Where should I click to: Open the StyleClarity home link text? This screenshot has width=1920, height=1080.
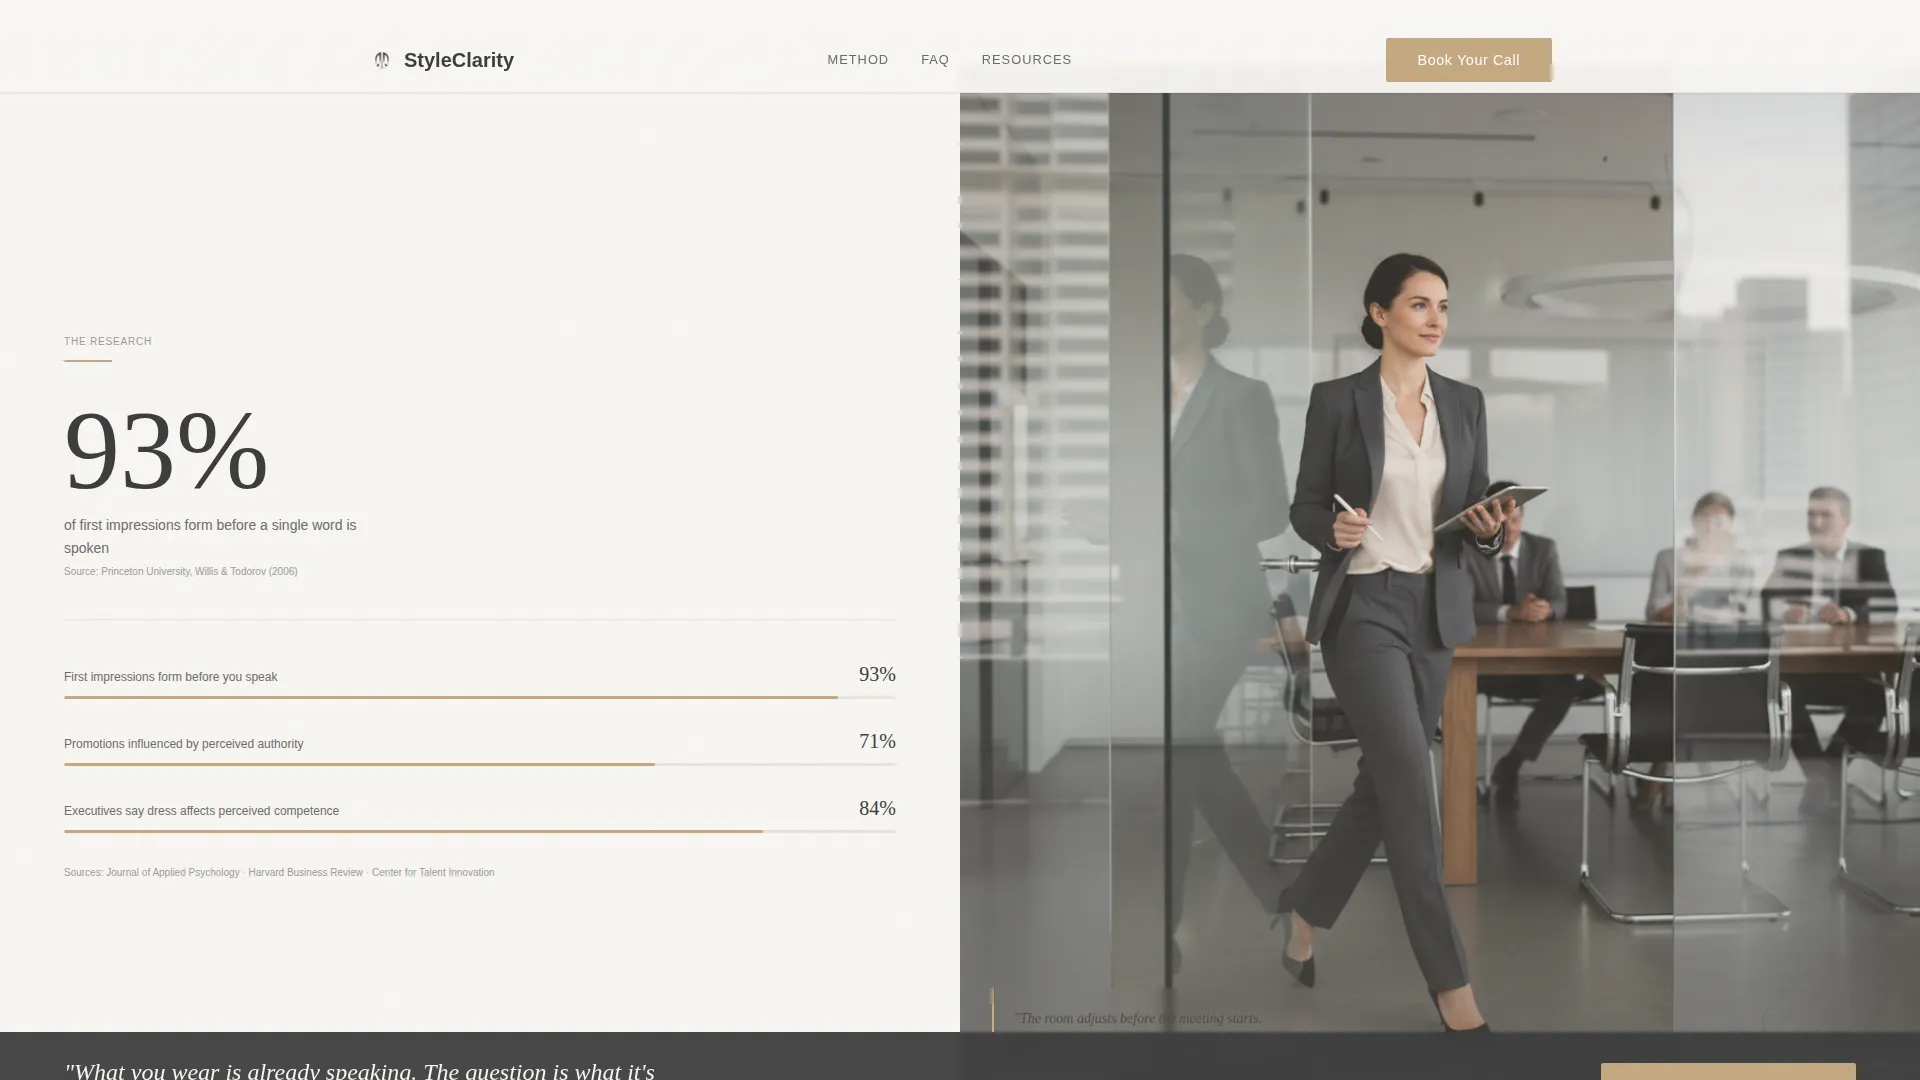459,60
